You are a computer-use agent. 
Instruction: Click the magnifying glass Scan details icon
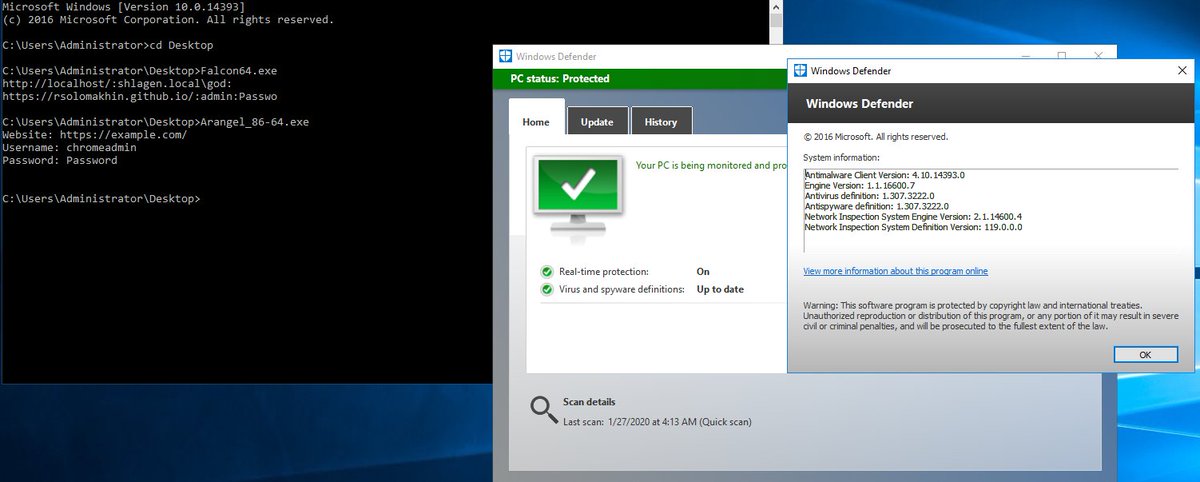543,409
